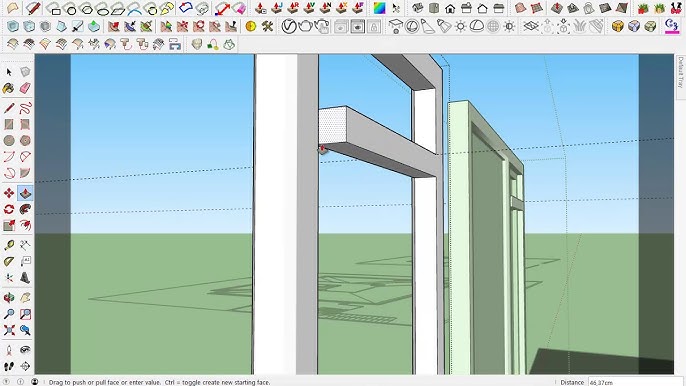
Task: Choose the Dimension tool
Action: click(25, 246)
